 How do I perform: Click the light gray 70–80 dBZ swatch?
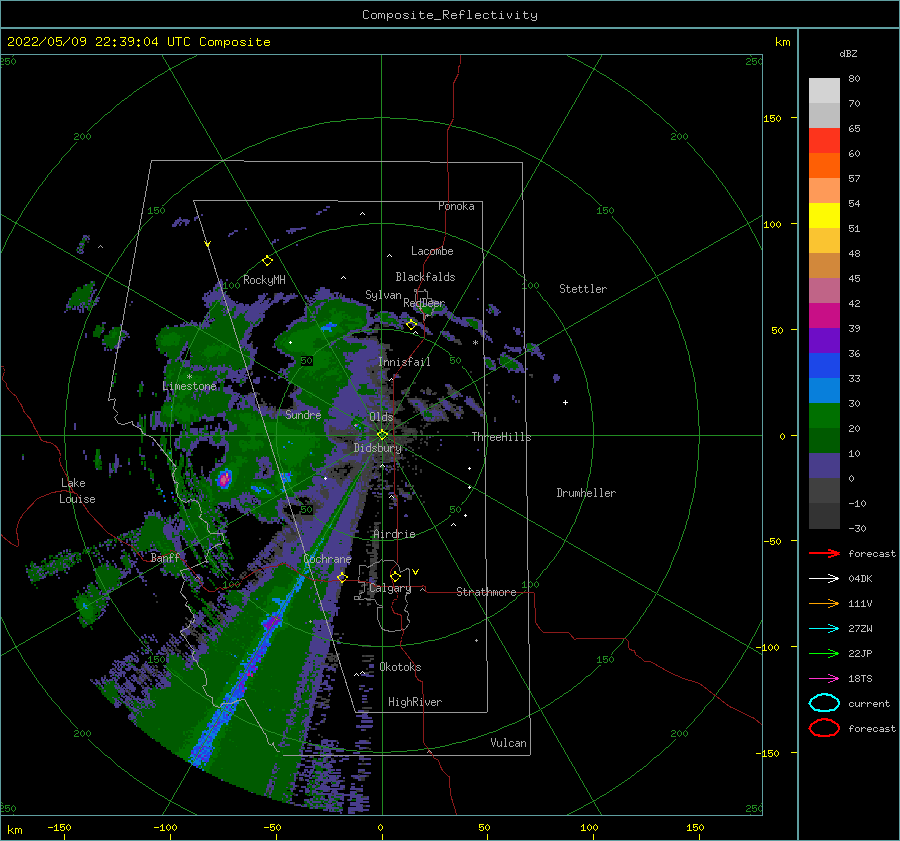(824, 90)
